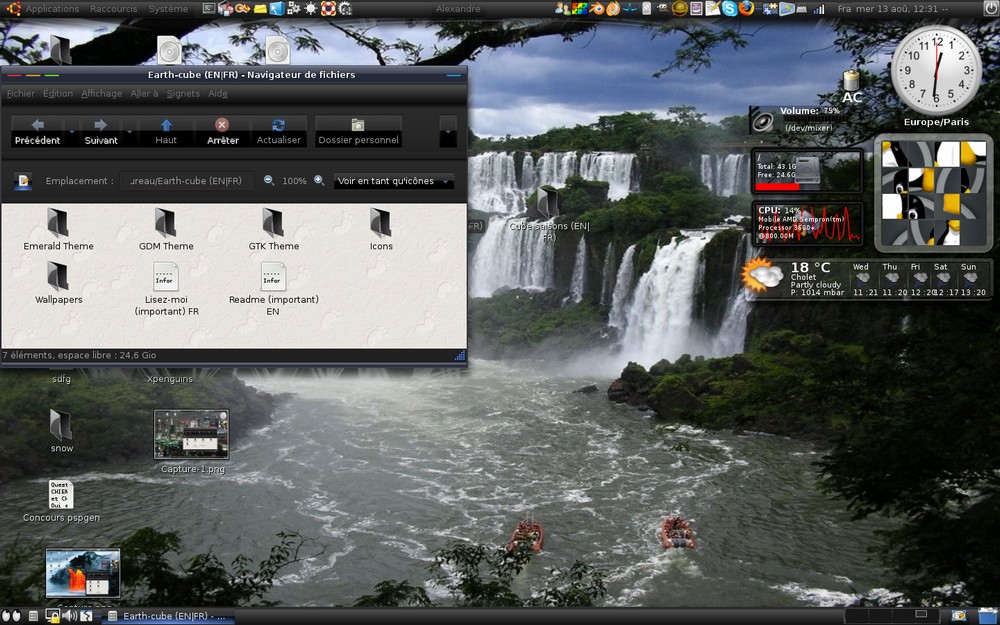The width and height of the screenshot is (1000, 625).
Task: Select Readme (important) EN file
Action: (274, 289)
